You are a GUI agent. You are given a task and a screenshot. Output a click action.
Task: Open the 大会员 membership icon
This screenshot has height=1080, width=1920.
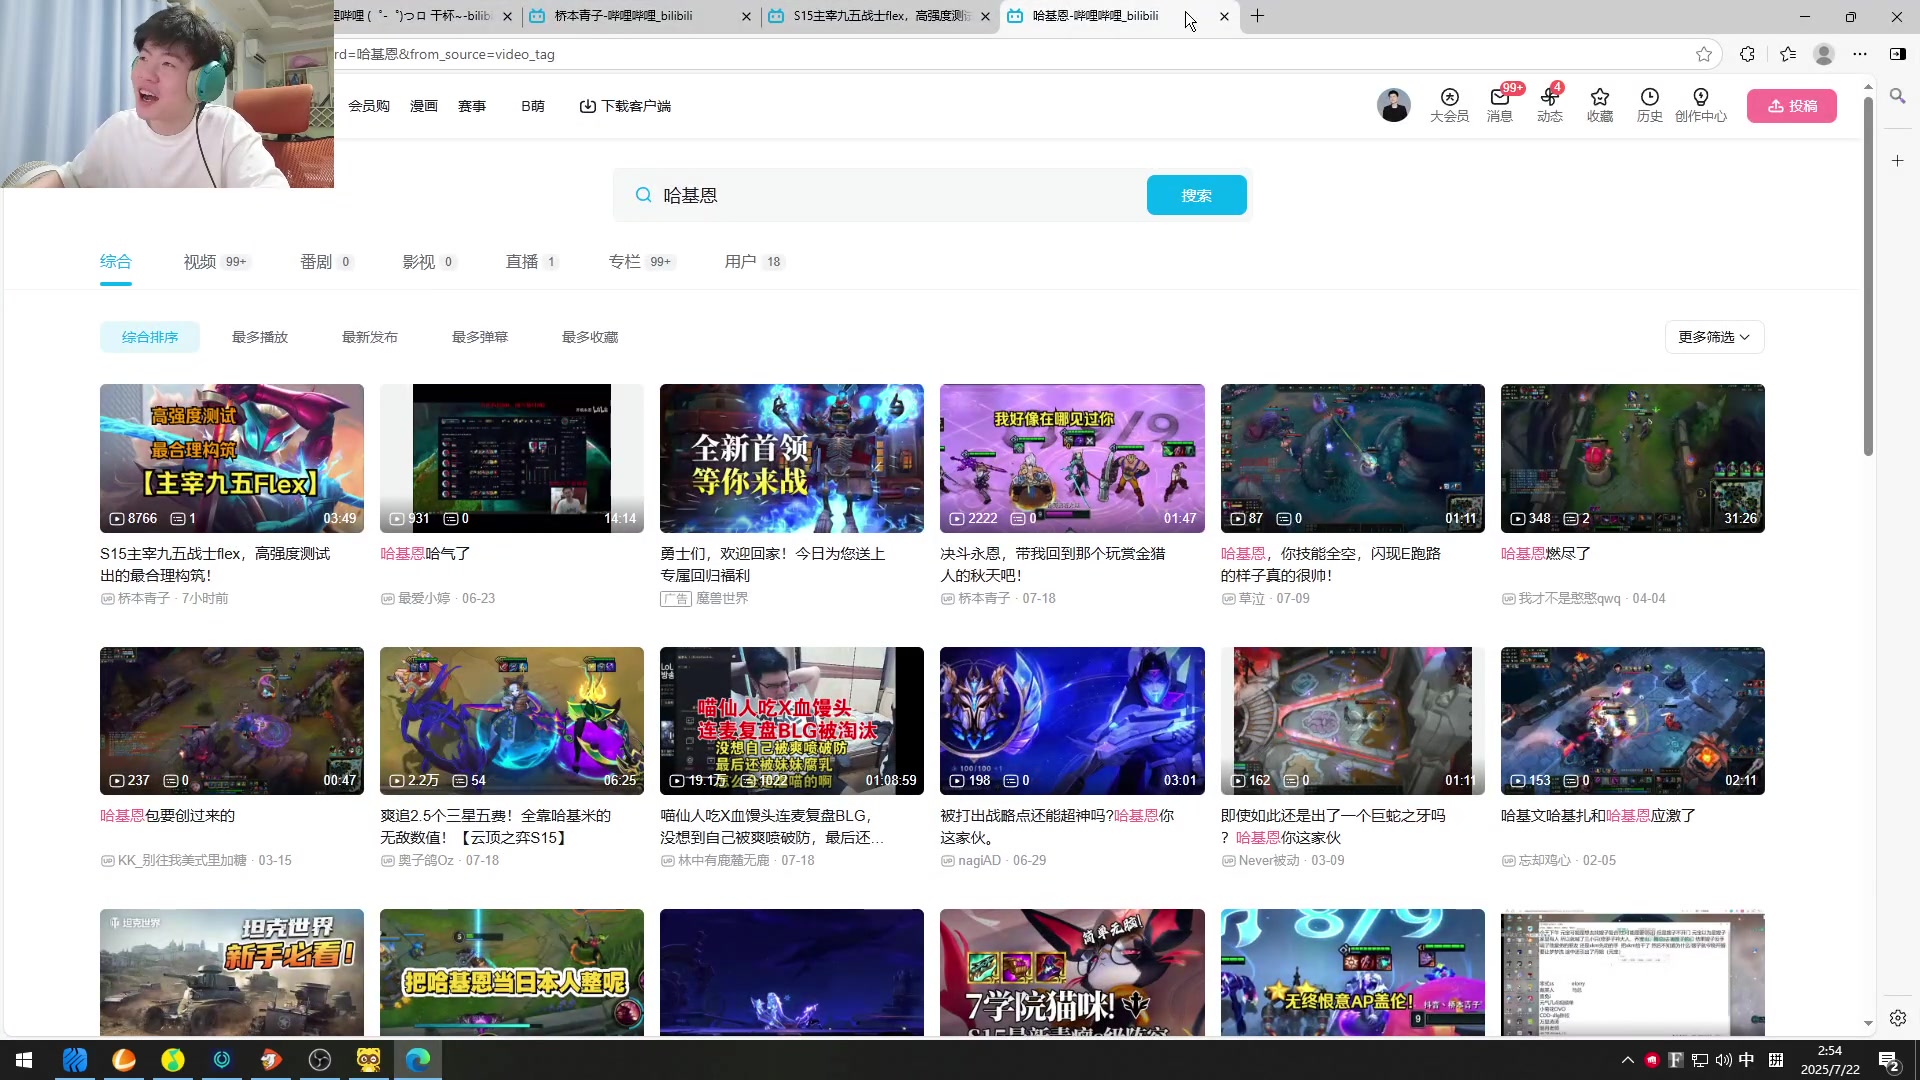point(1449,105)
